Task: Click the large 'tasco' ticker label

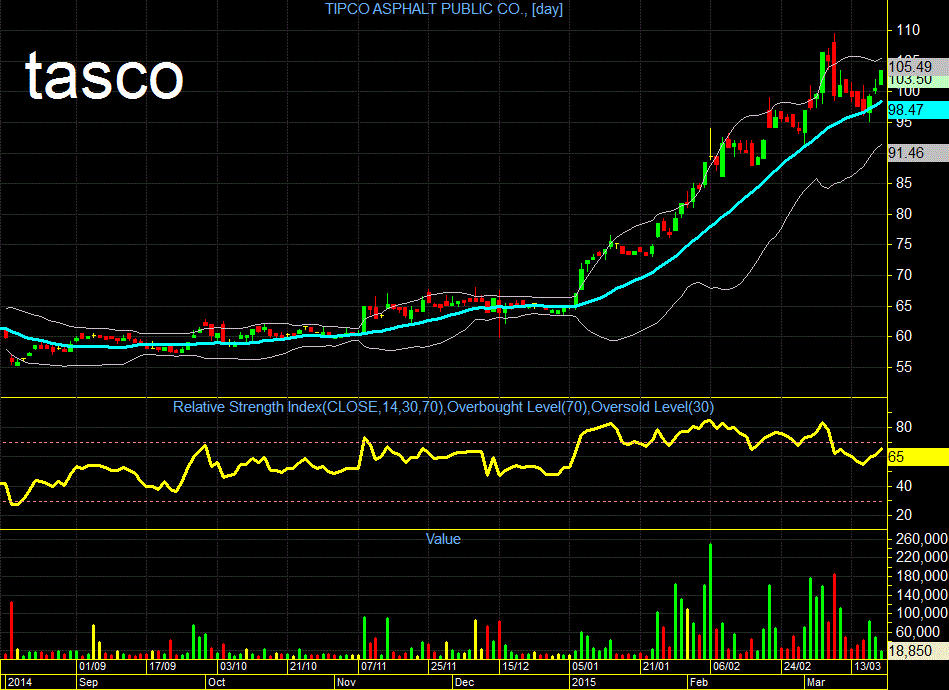Action: coord(104,76)
